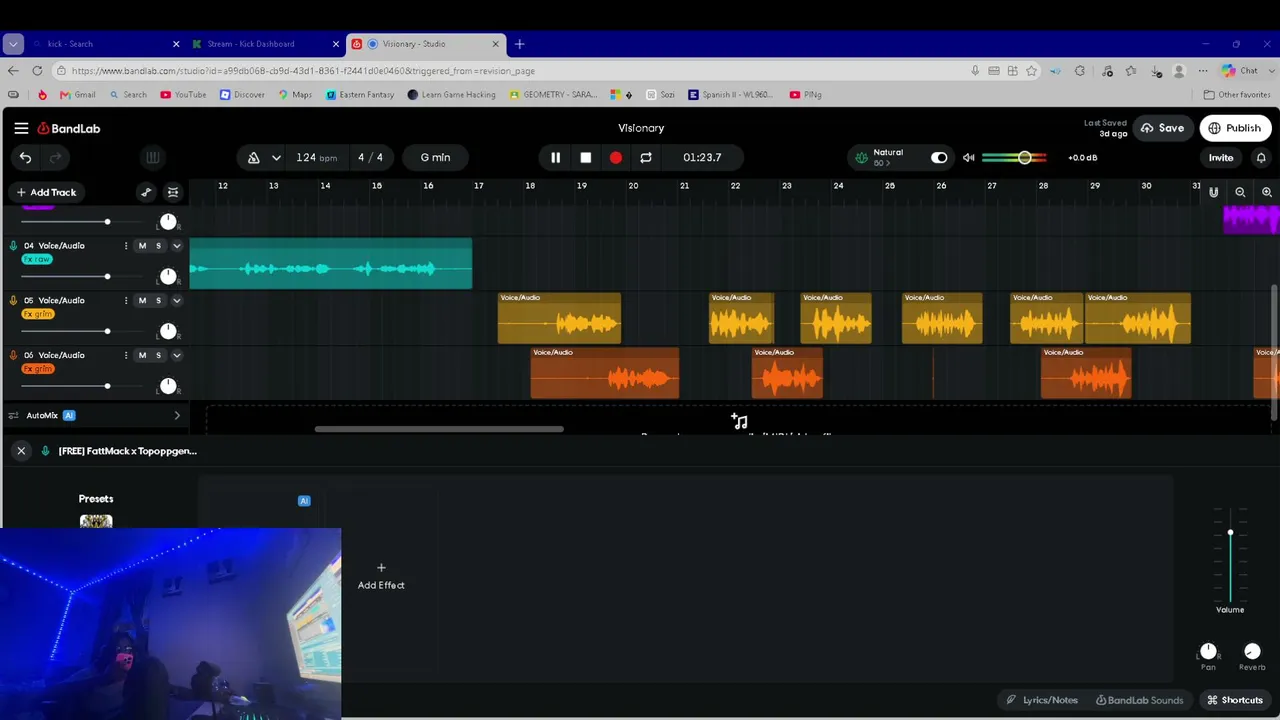Close the effects panel with the X
1280x720 pixels.
[x=21, y=451]
